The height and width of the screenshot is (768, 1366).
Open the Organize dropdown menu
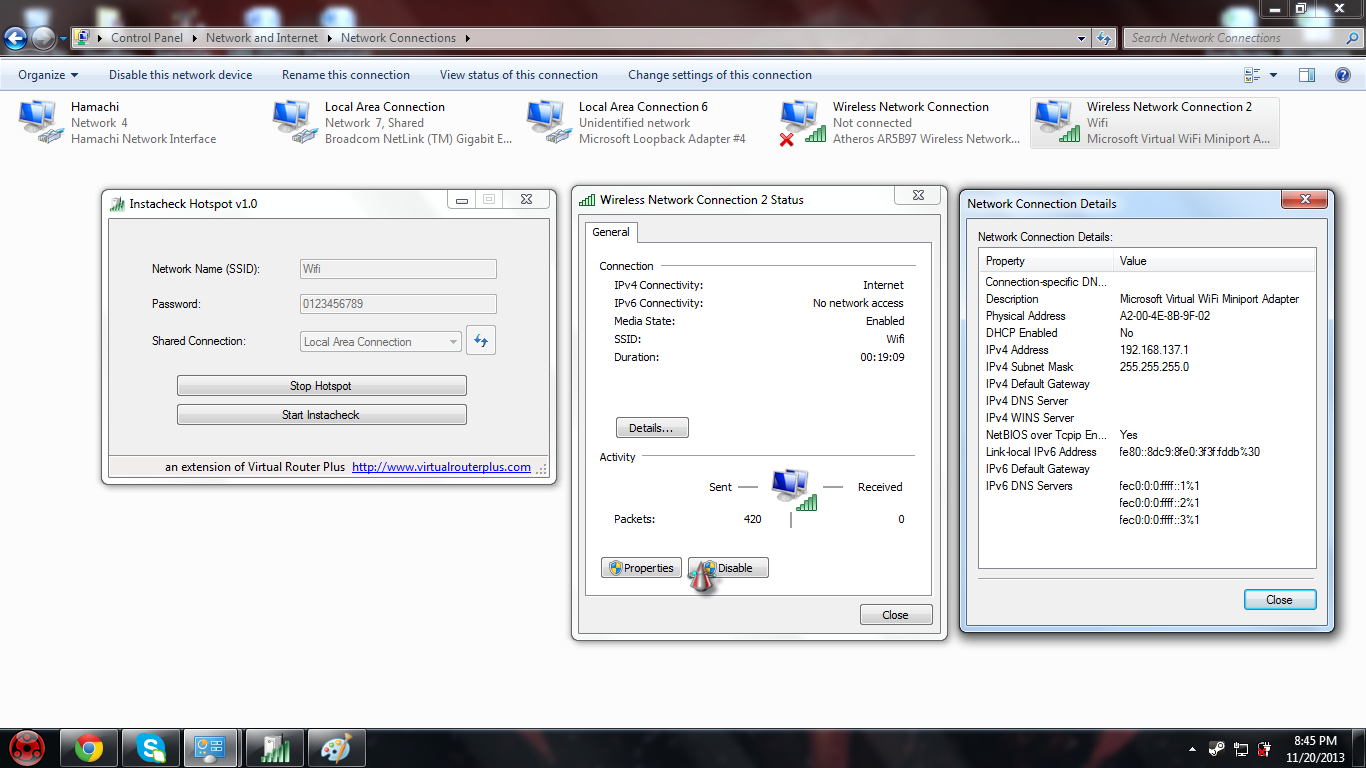[x=48, y=75]
